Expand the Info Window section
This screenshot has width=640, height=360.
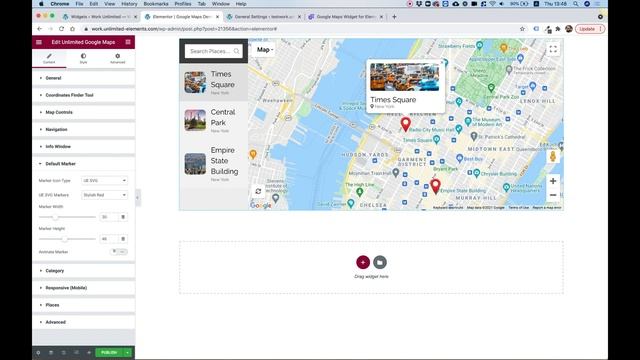coord(84,147)
